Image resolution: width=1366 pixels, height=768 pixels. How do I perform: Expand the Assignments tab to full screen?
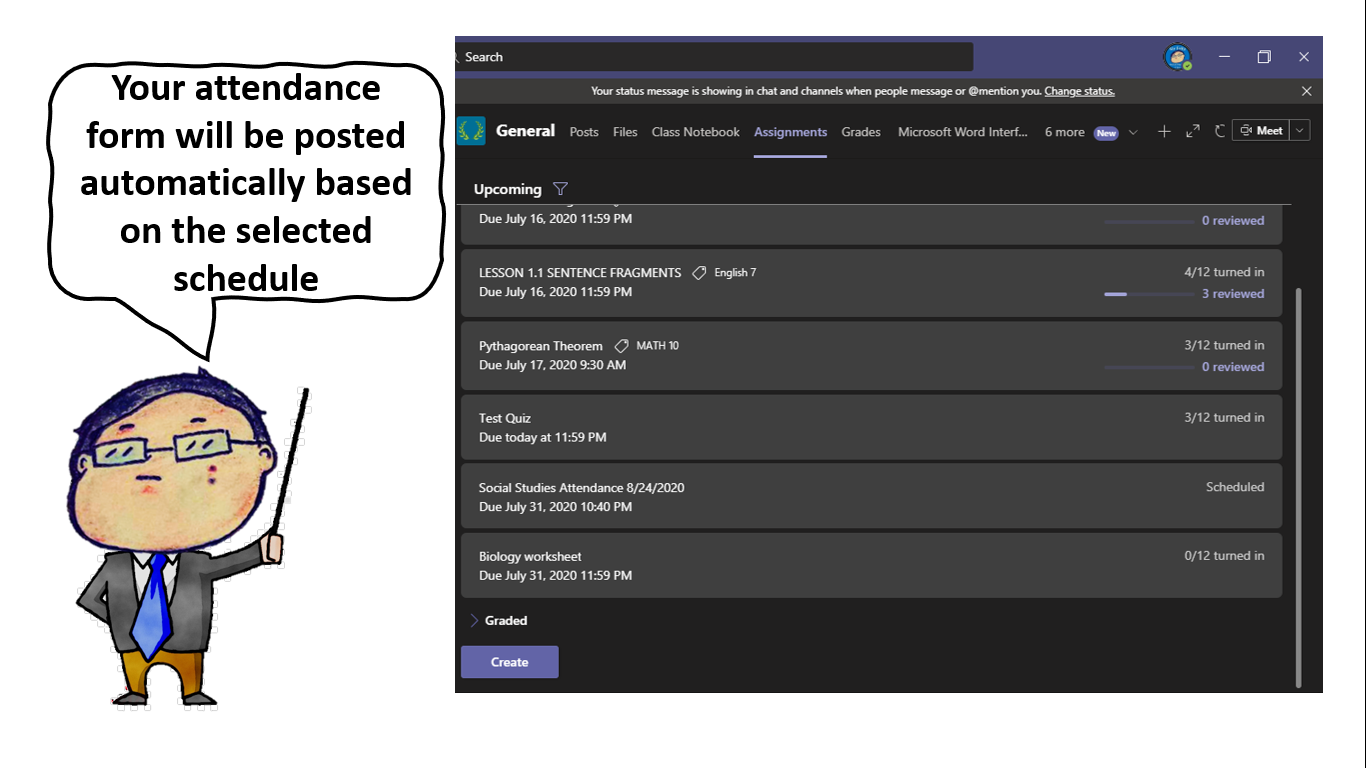click(1192, 131)
